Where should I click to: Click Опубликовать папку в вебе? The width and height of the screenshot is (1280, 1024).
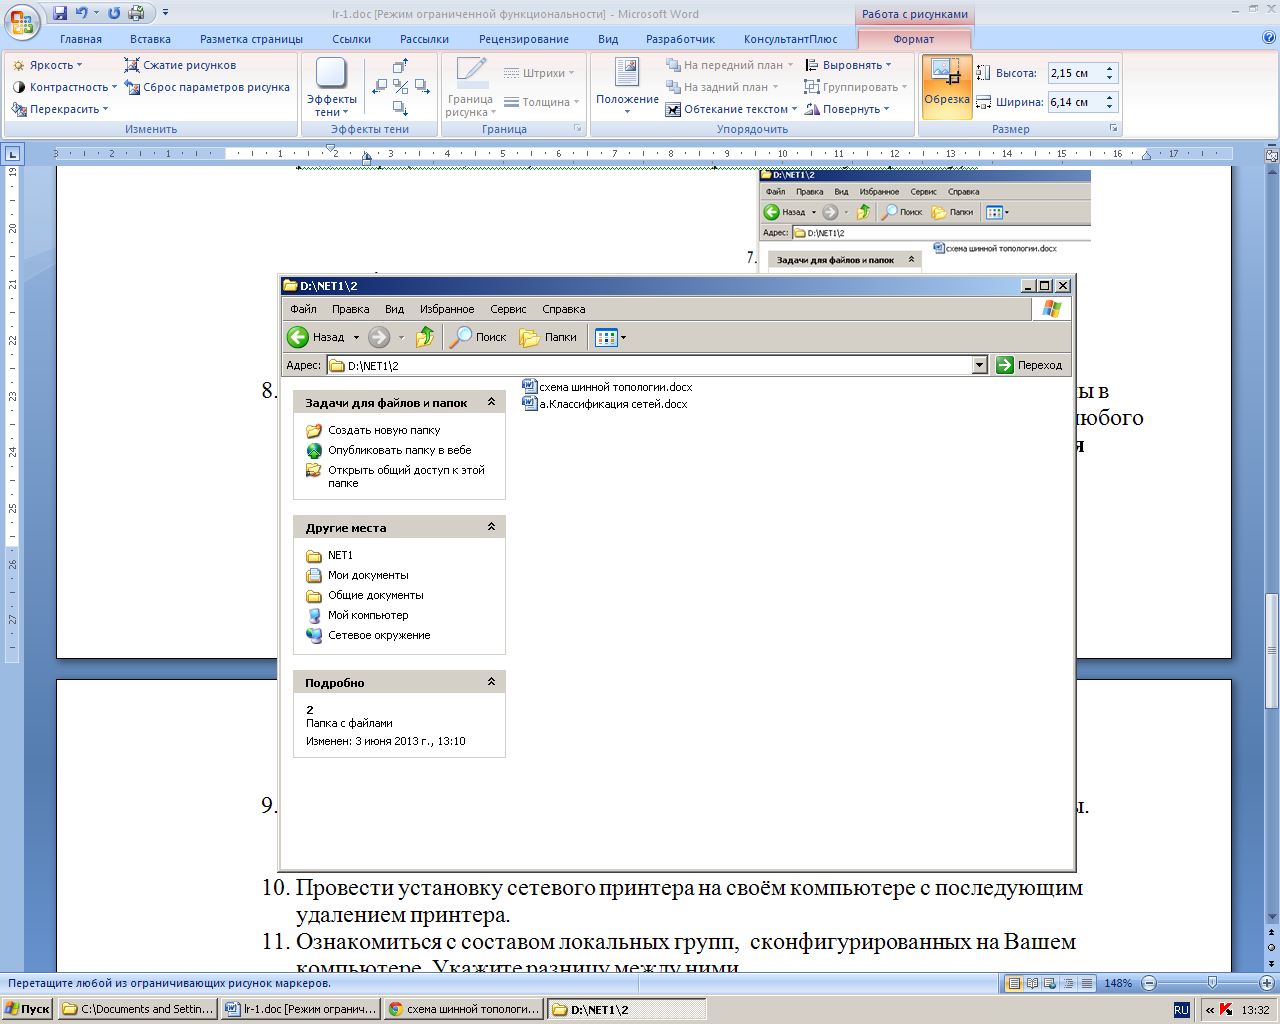click(400, 450)
